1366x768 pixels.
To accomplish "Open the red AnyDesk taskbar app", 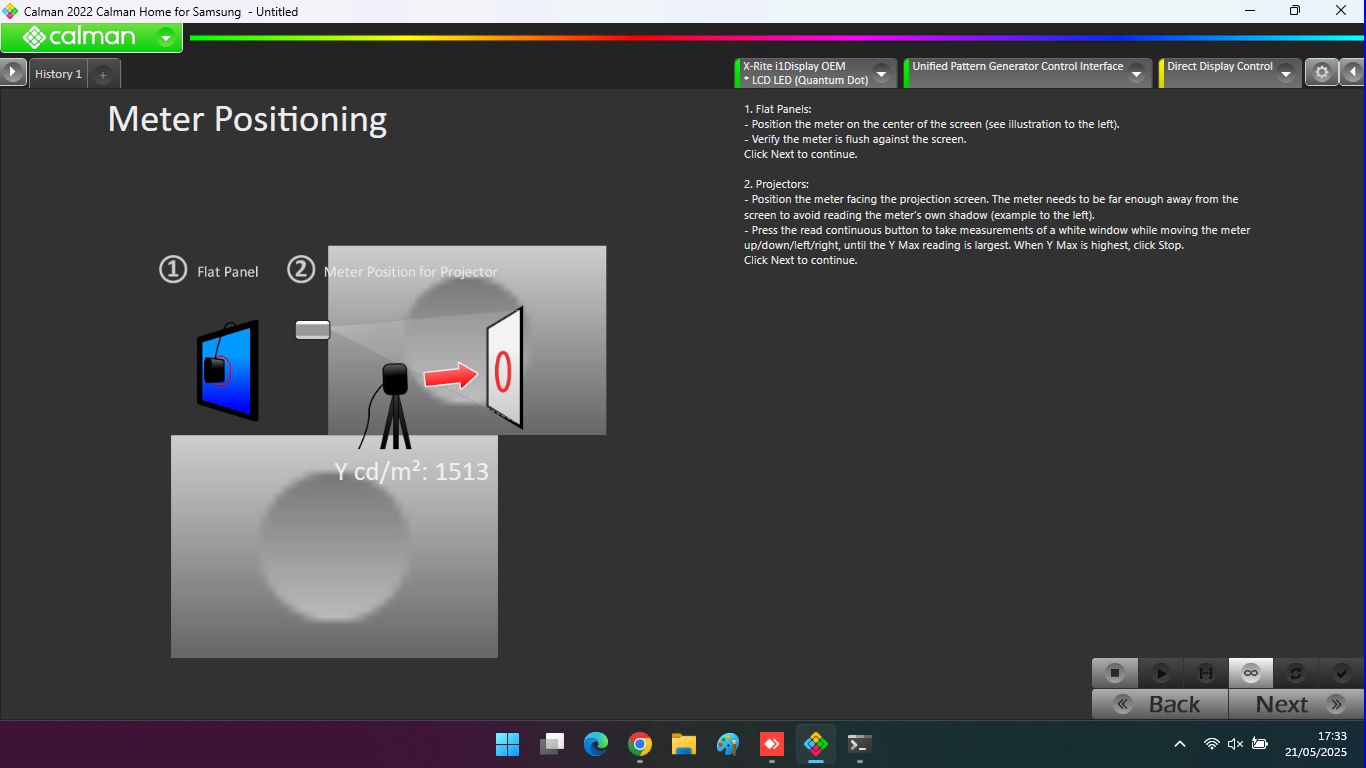I will (772, 744).
